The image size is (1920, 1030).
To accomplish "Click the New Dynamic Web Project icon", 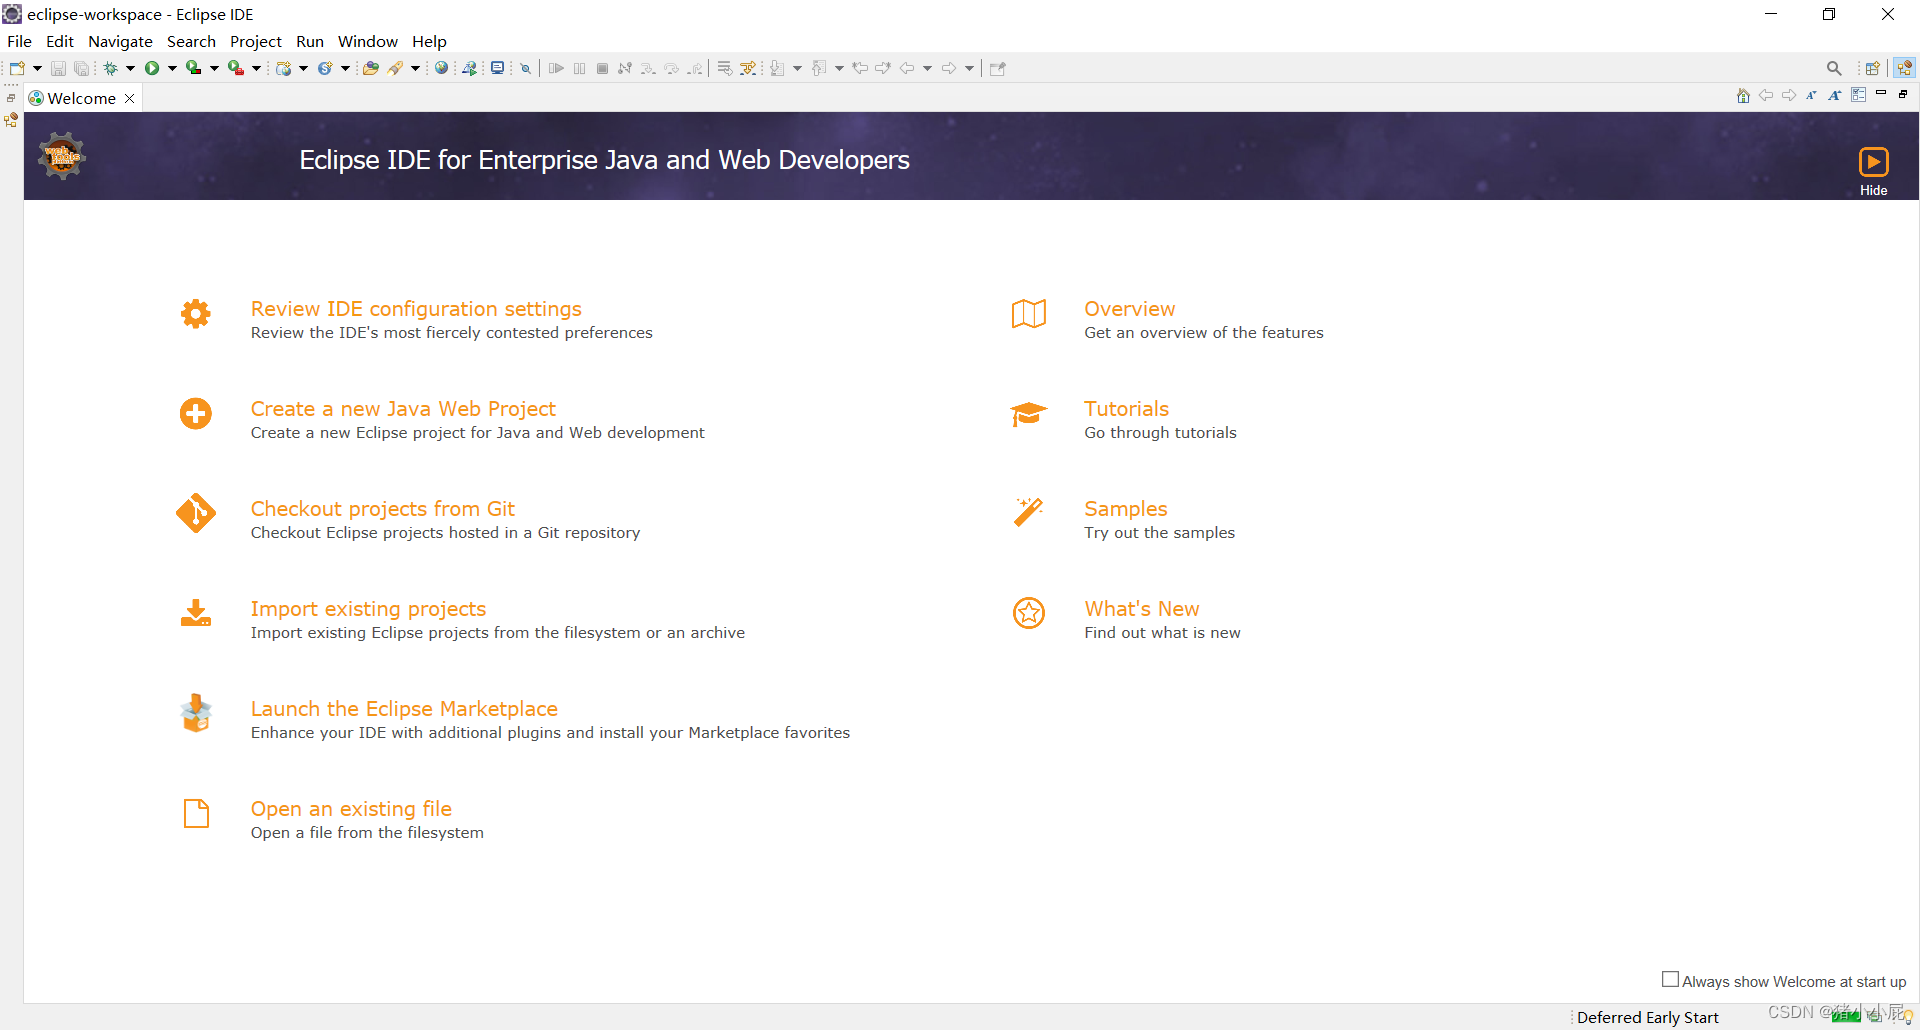I will coord(284,68).
